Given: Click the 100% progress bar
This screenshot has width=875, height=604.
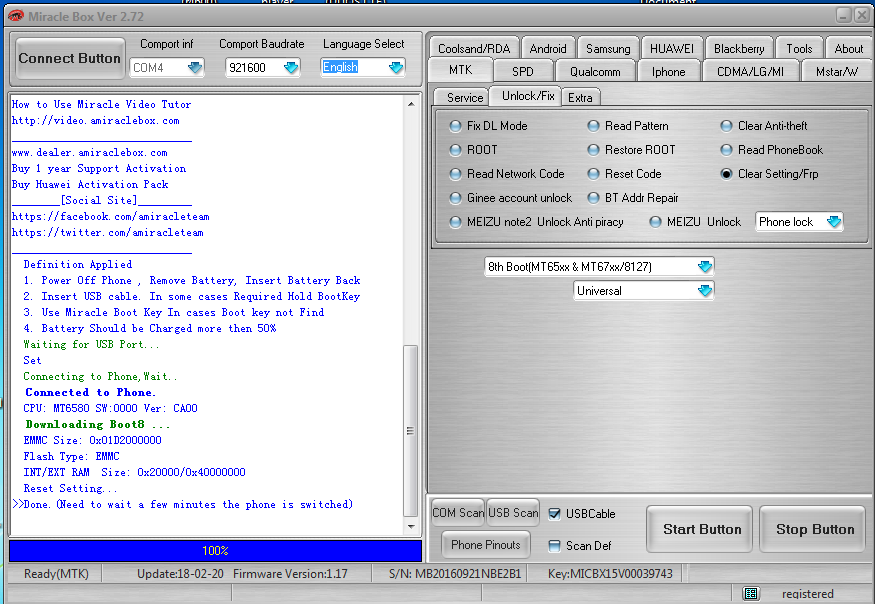Looking at the screenshot, I should coord(215,550).
